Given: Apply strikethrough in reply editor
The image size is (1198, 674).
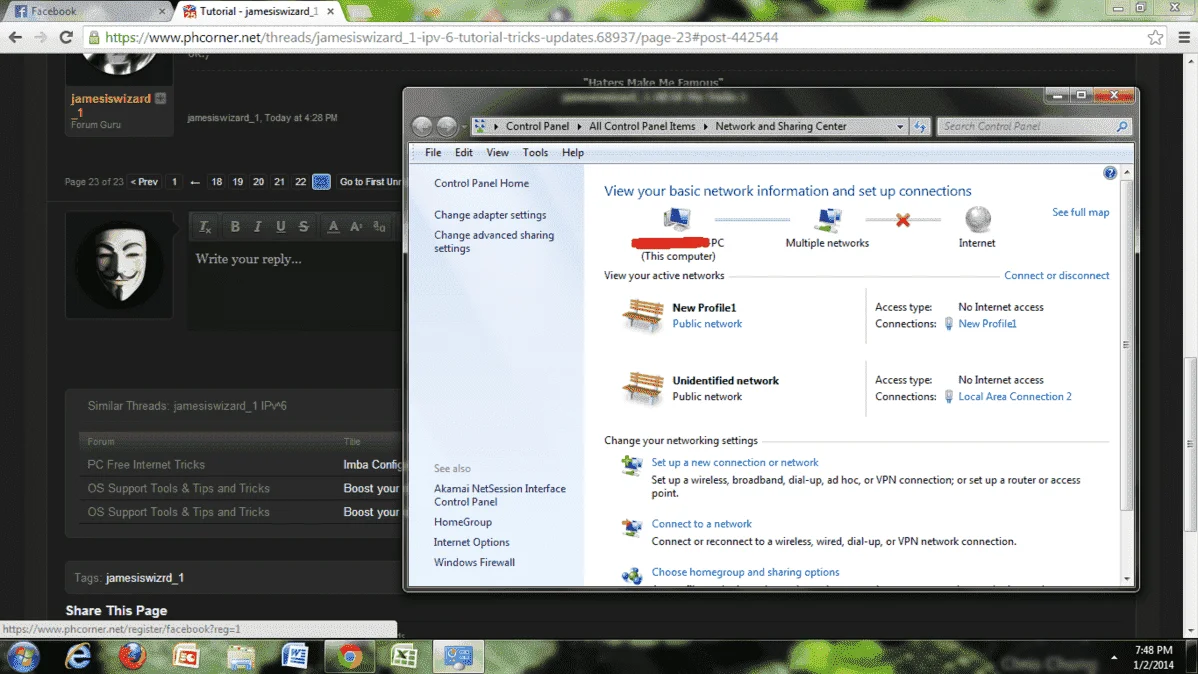Looking at the screenshot, I should tap(303, 226).
